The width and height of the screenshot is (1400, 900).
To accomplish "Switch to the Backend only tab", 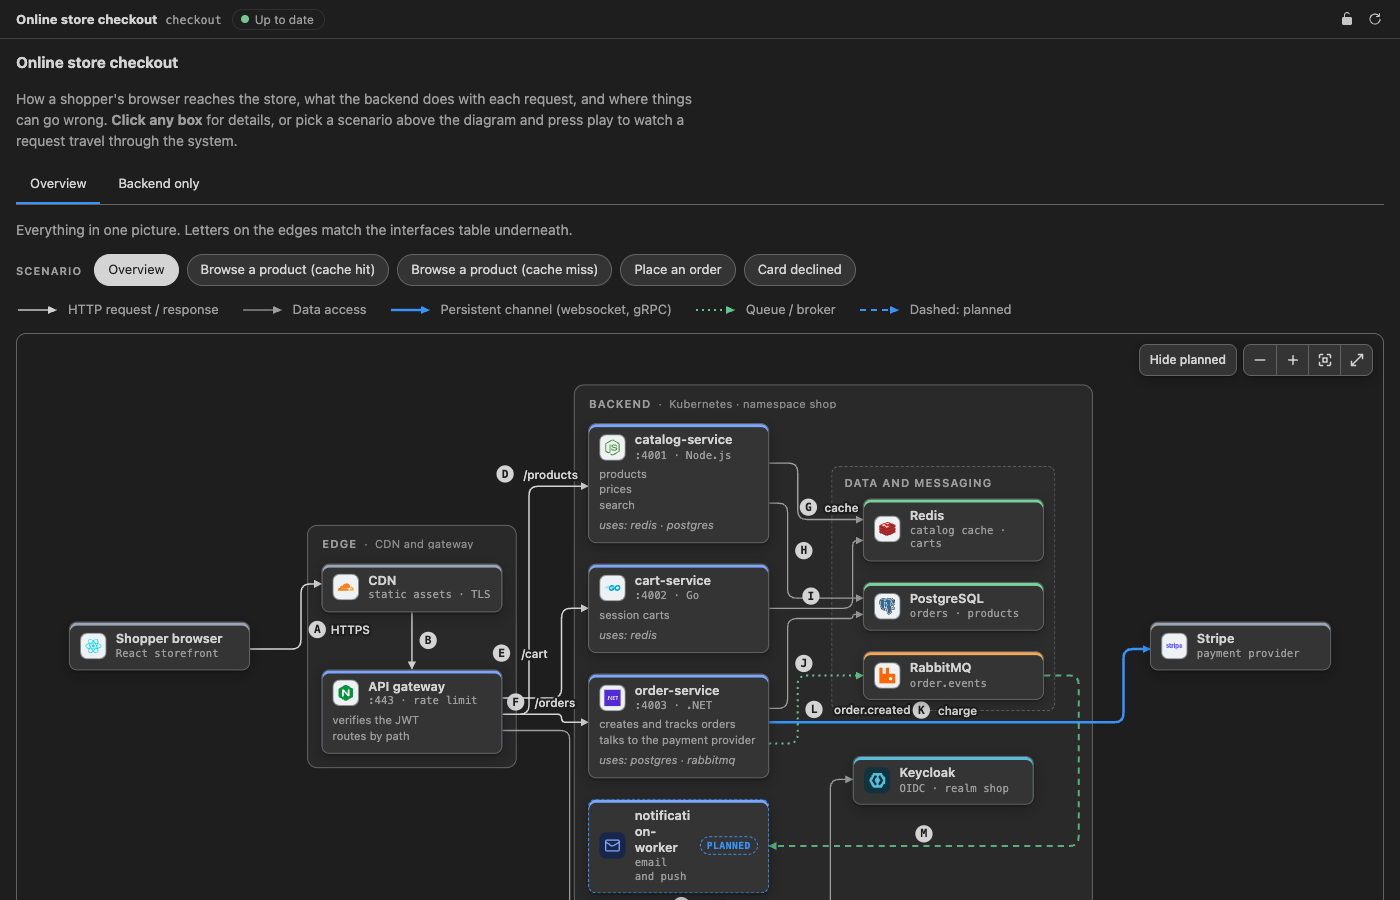I will 159,184.
